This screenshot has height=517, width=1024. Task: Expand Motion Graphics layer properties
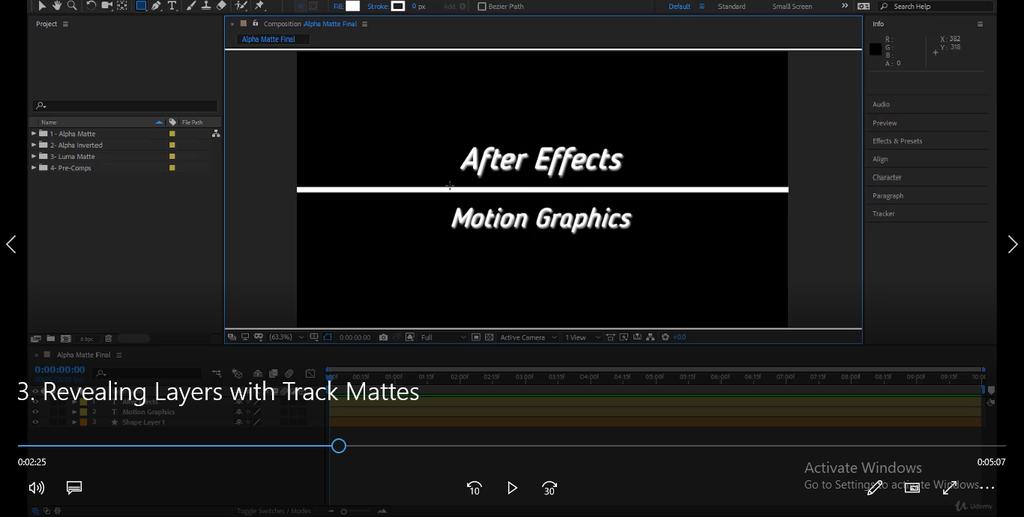[x=74, y=412]
